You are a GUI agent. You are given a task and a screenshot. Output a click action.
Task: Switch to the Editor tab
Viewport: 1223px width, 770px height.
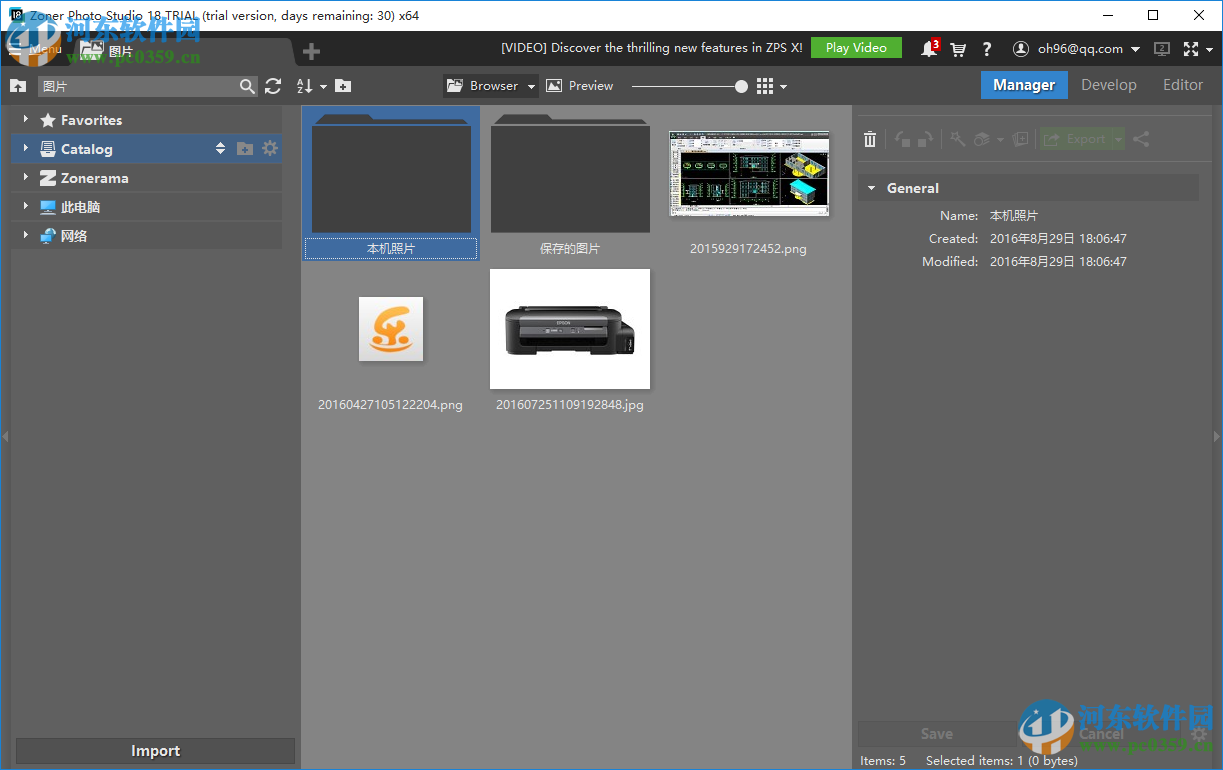1182,85
